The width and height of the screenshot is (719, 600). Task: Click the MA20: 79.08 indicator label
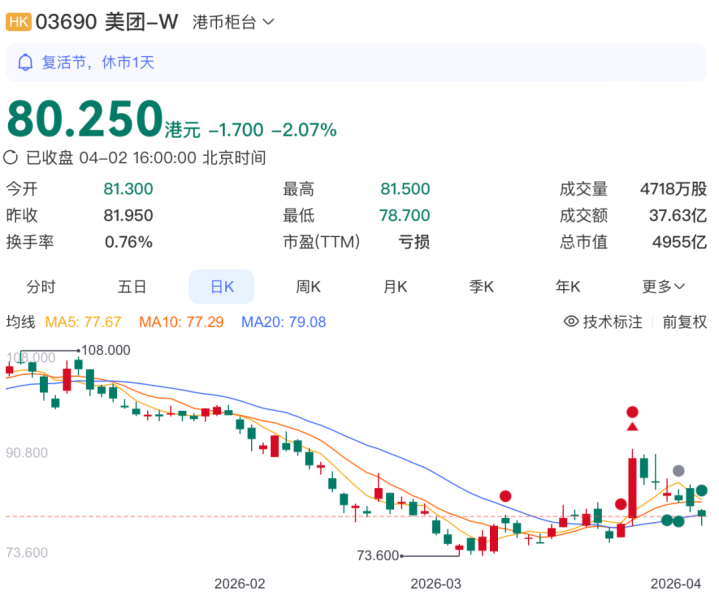point(283,322)
